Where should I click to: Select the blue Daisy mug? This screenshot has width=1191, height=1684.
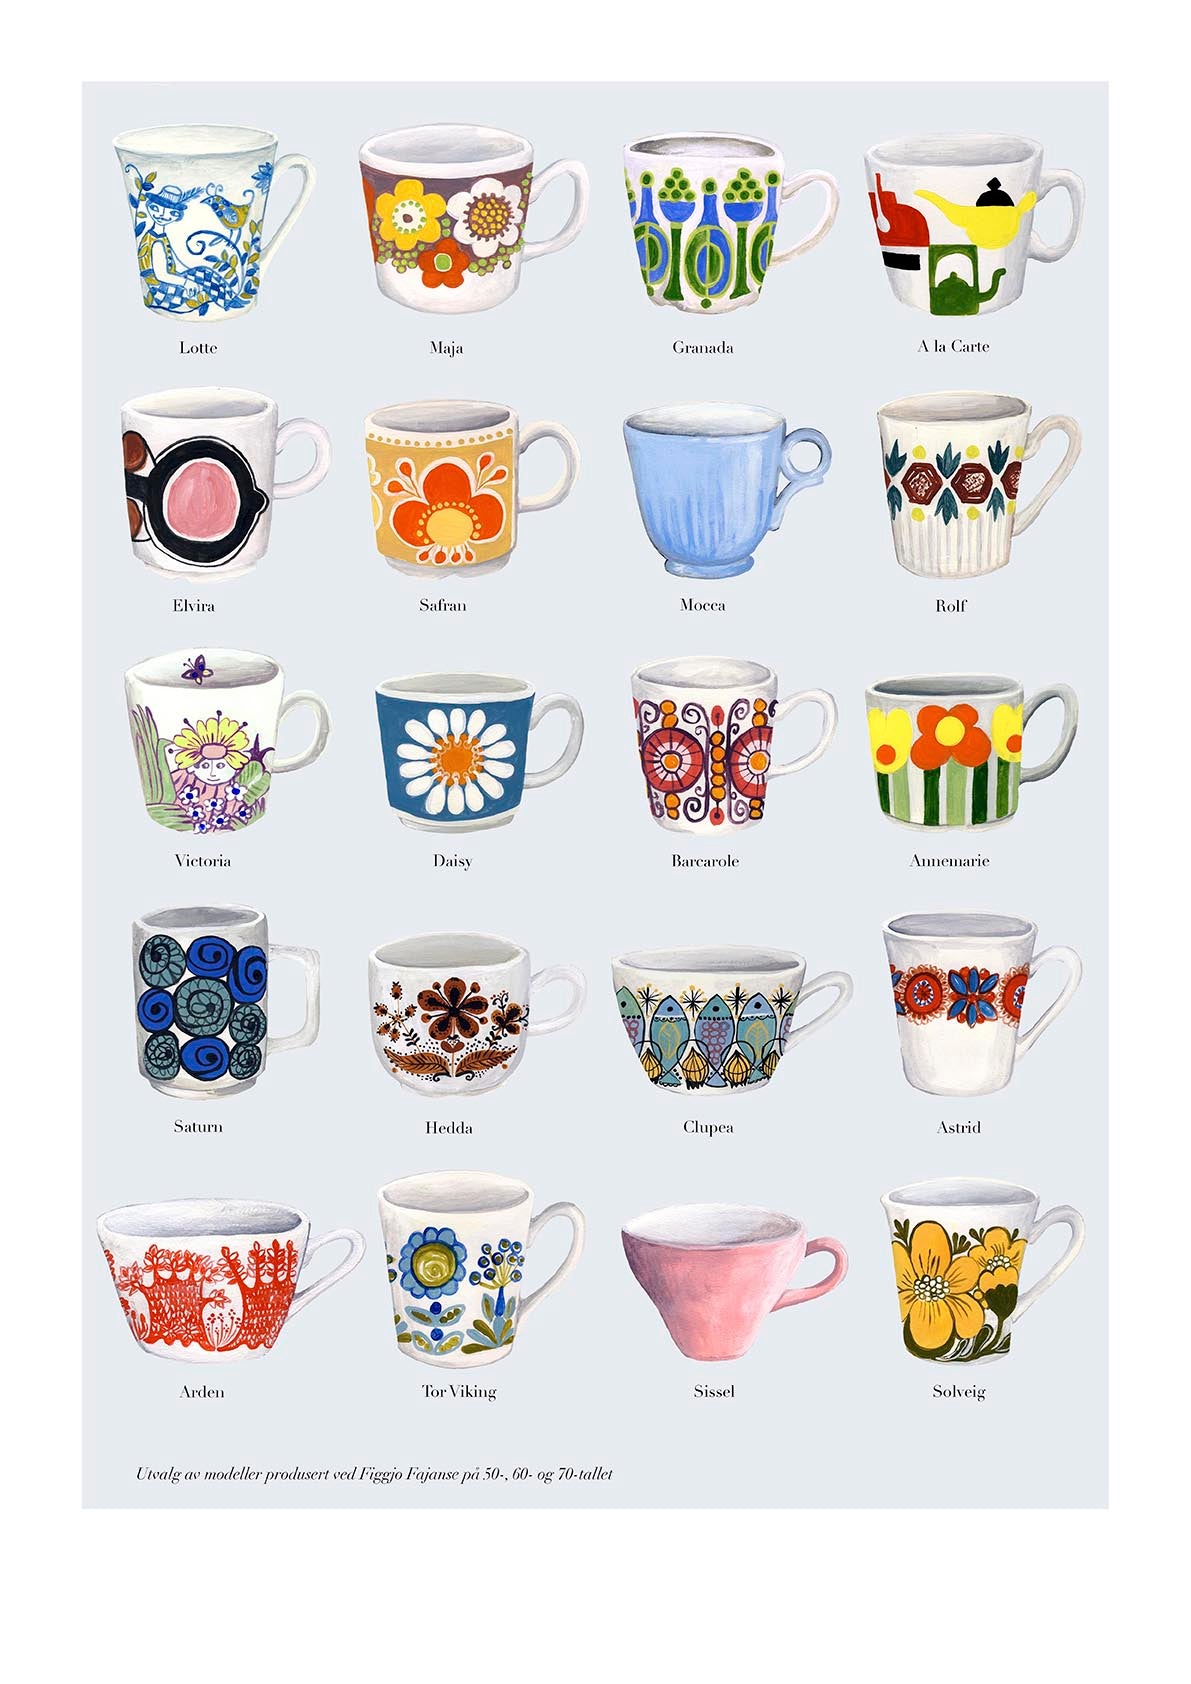pos(476,752)
